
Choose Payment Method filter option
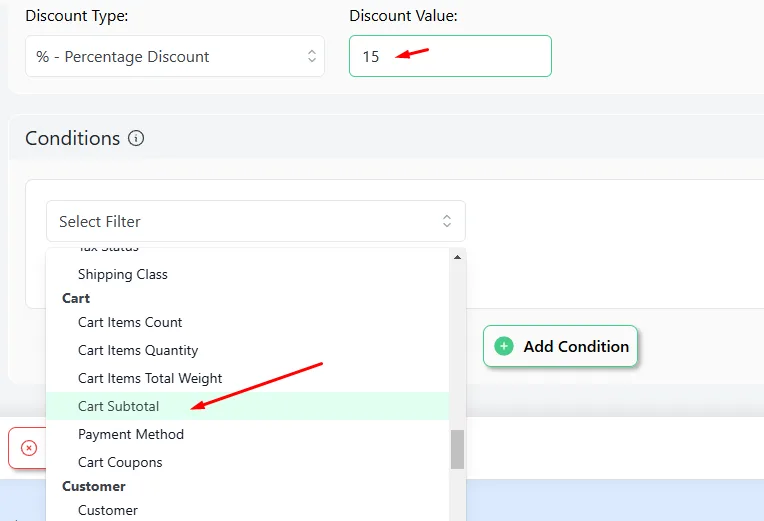[x=248, y=434]
